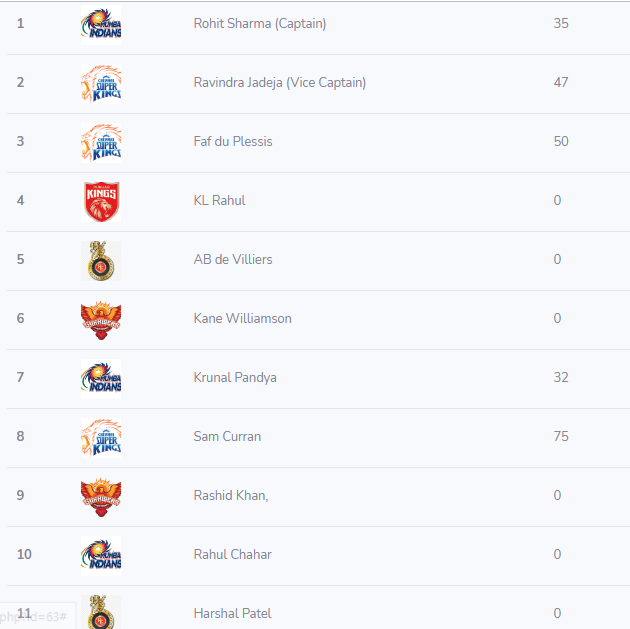Click Mumbai Indians logo beside Rohit Sharma

tap(101, 25)
